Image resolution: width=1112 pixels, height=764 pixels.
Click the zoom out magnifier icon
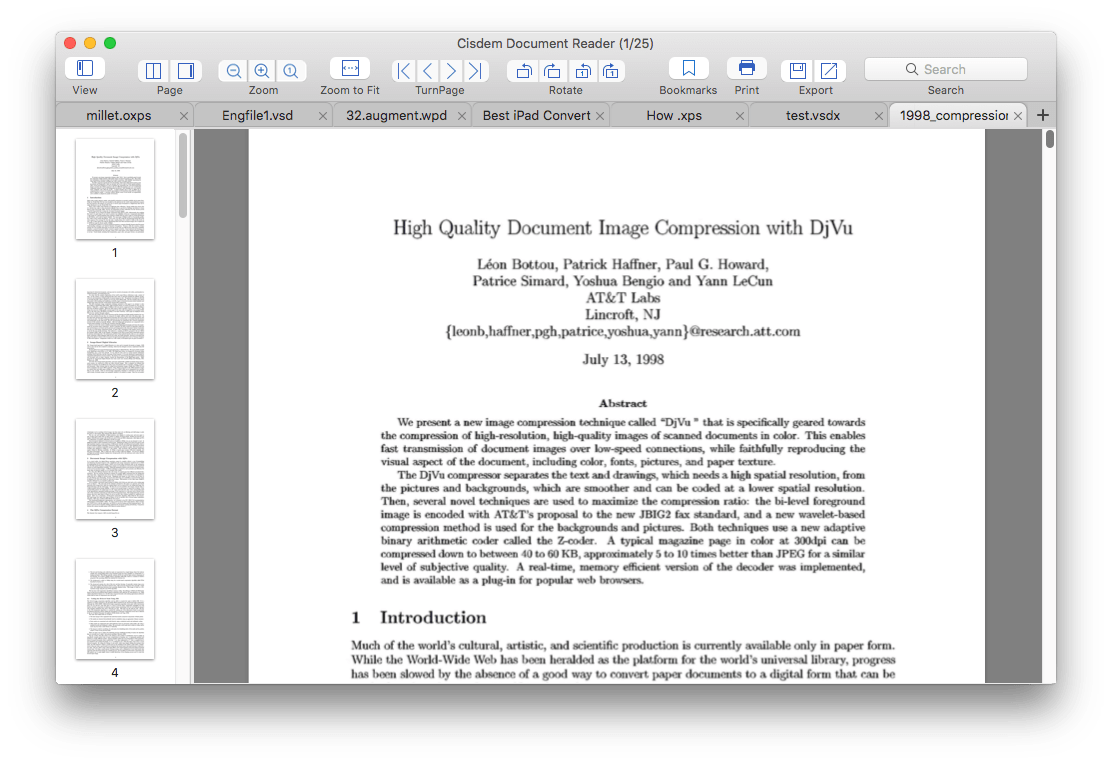click(x=233, y=70)
